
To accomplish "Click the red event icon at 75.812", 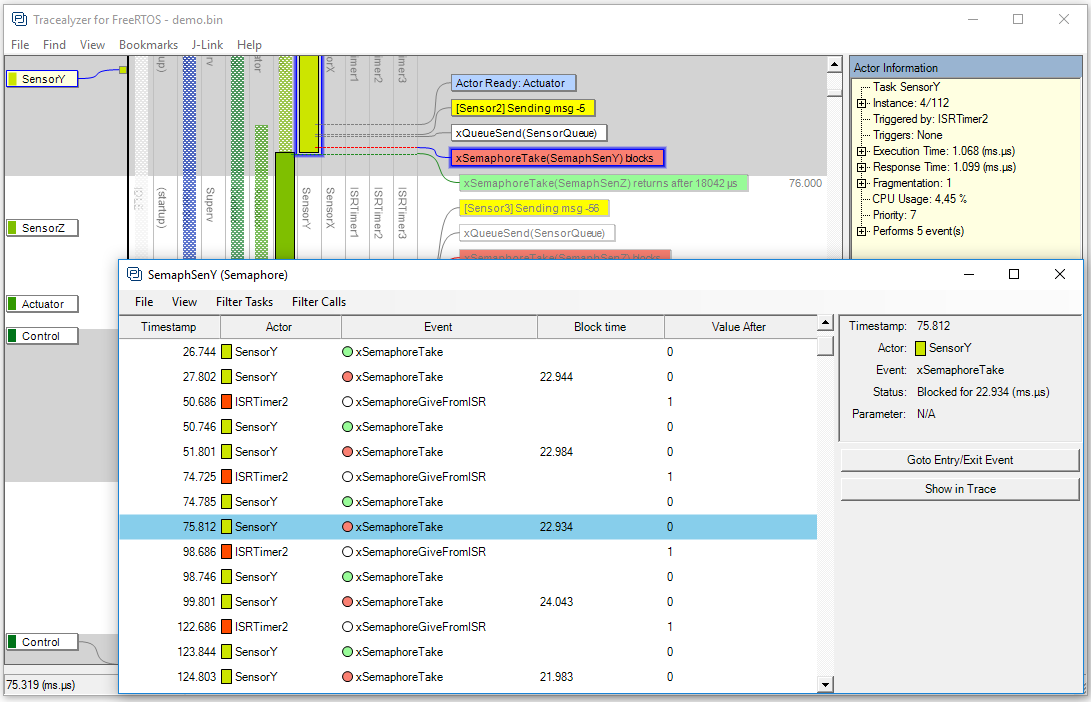I will point(347,527).
